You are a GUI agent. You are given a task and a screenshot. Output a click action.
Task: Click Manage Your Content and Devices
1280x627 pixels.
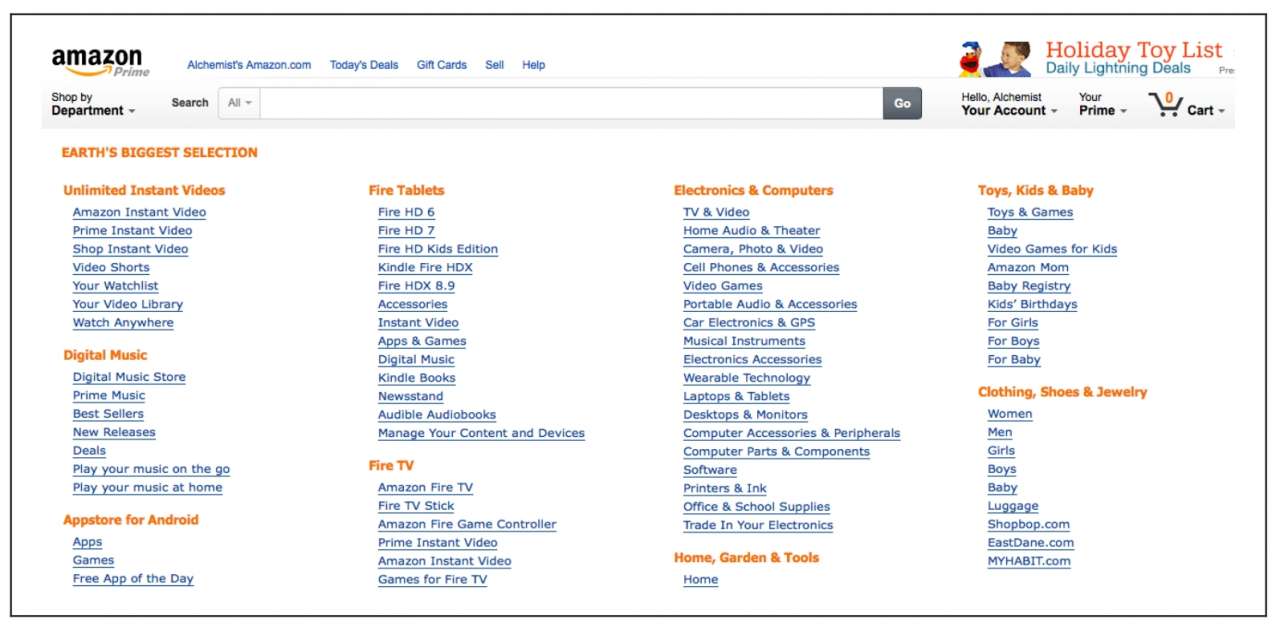click(481, 434)
